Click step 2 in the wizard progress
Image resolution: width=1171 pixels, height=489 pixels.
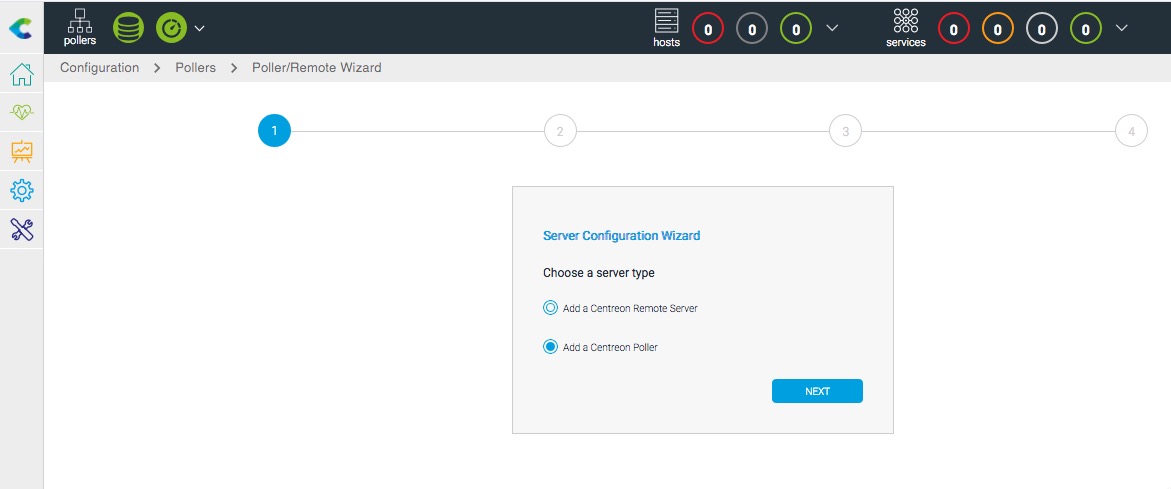tap(560, 131)
